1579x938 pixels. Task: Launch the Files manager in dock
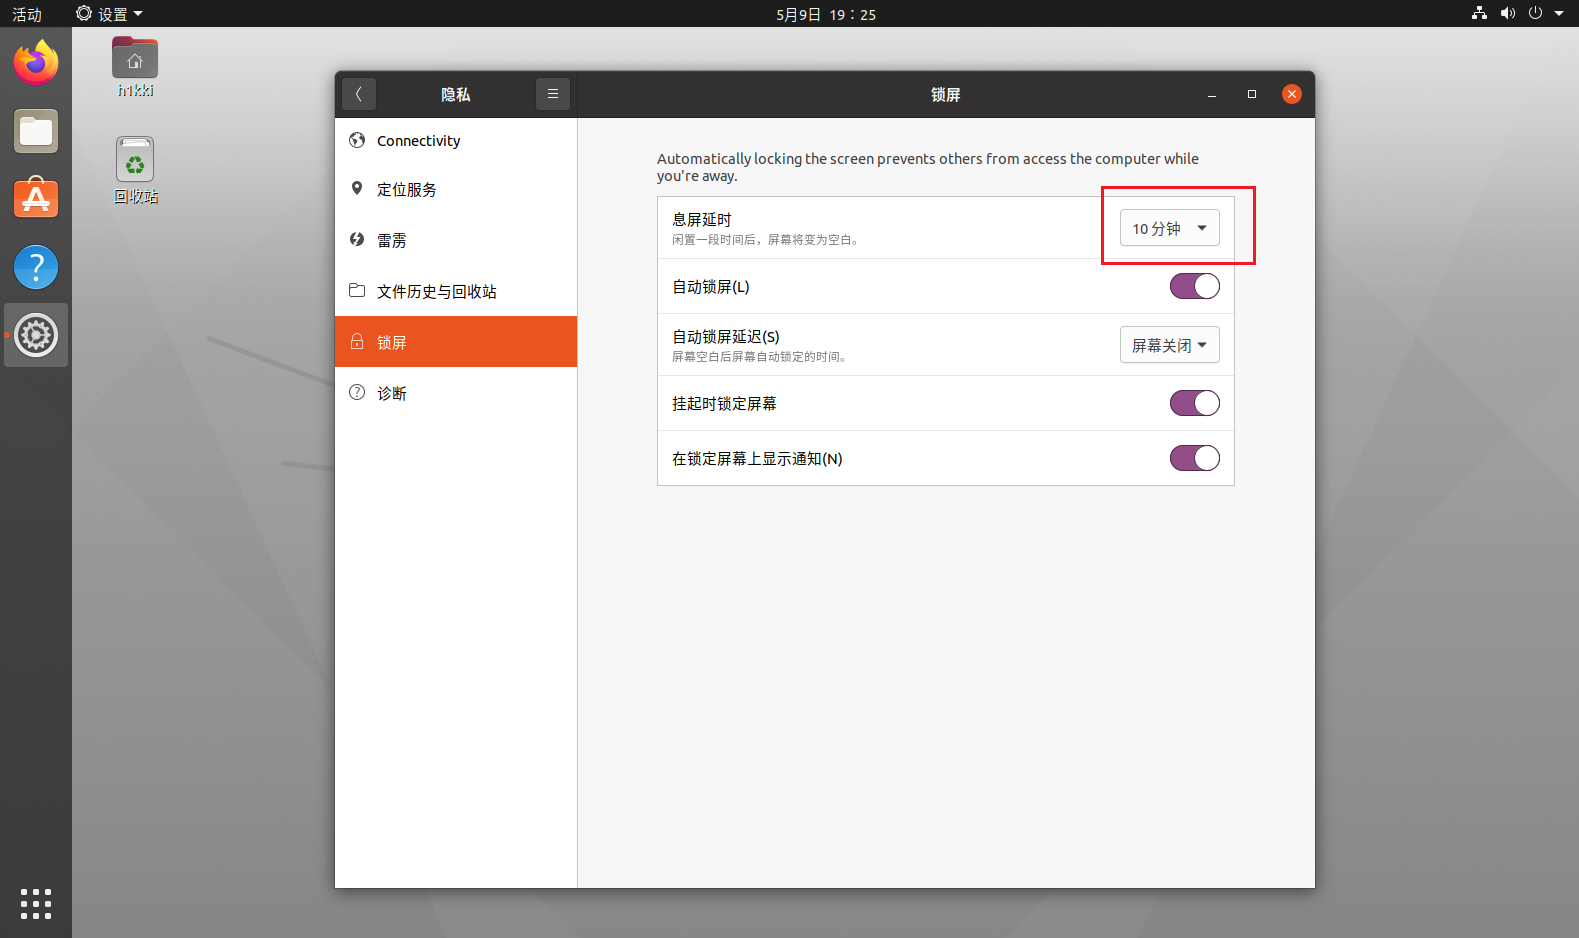tap(36, 131)
